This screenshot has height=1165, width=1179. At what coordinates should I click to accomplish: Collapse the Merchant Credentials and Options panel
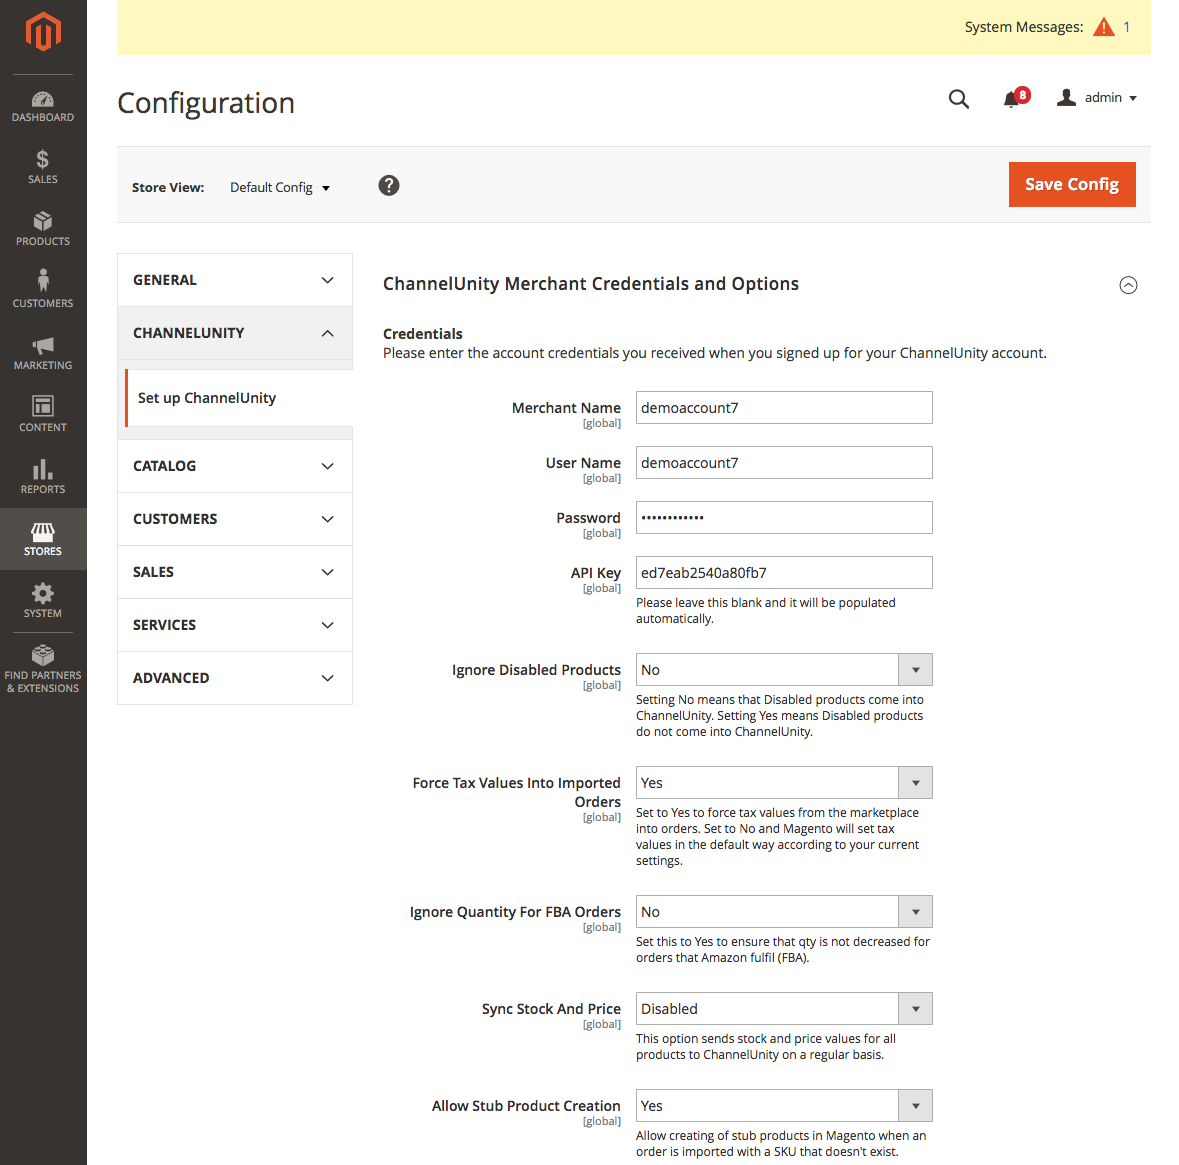pos(1128,285)
